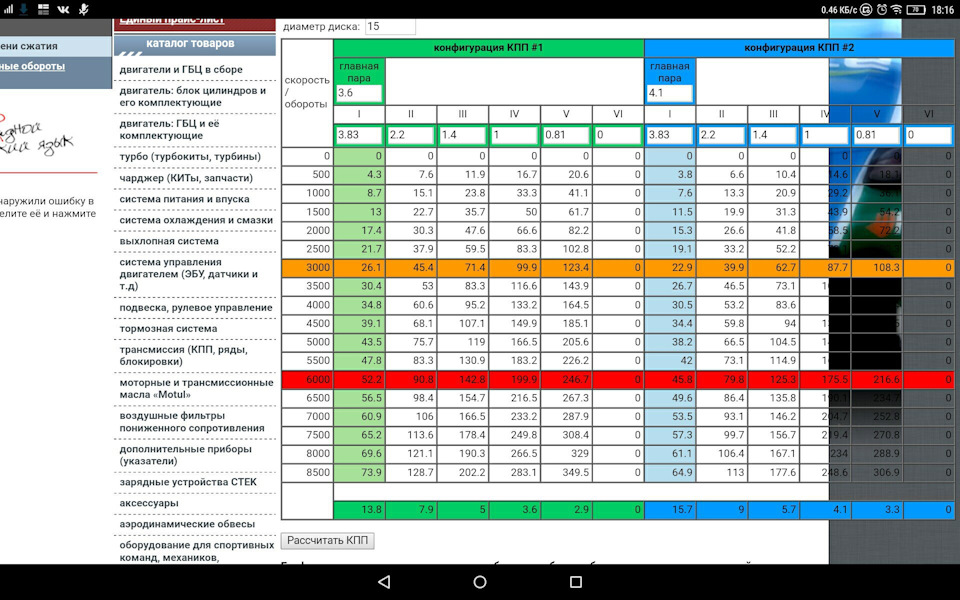Screen dimensions: 960x600
Task: Tap the Android back navigation icon
Action: click(384, 582)
